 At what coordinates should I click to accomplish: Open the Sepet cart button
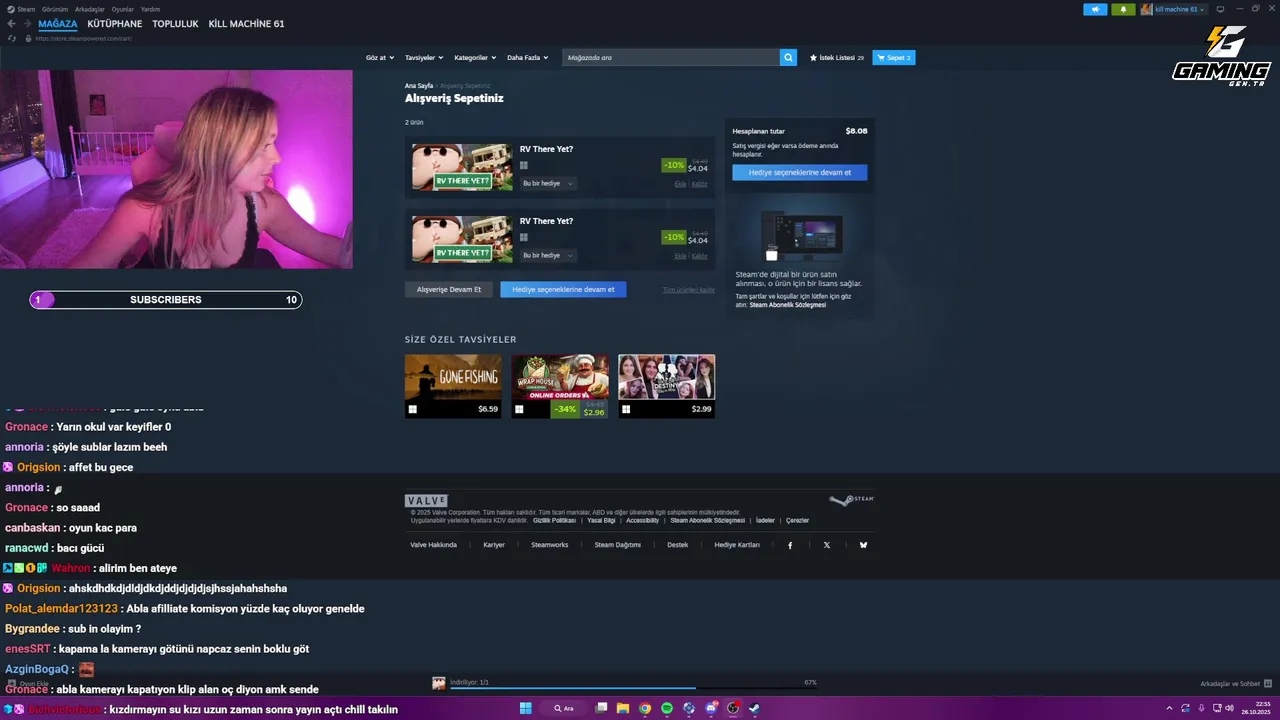point(894,58)
